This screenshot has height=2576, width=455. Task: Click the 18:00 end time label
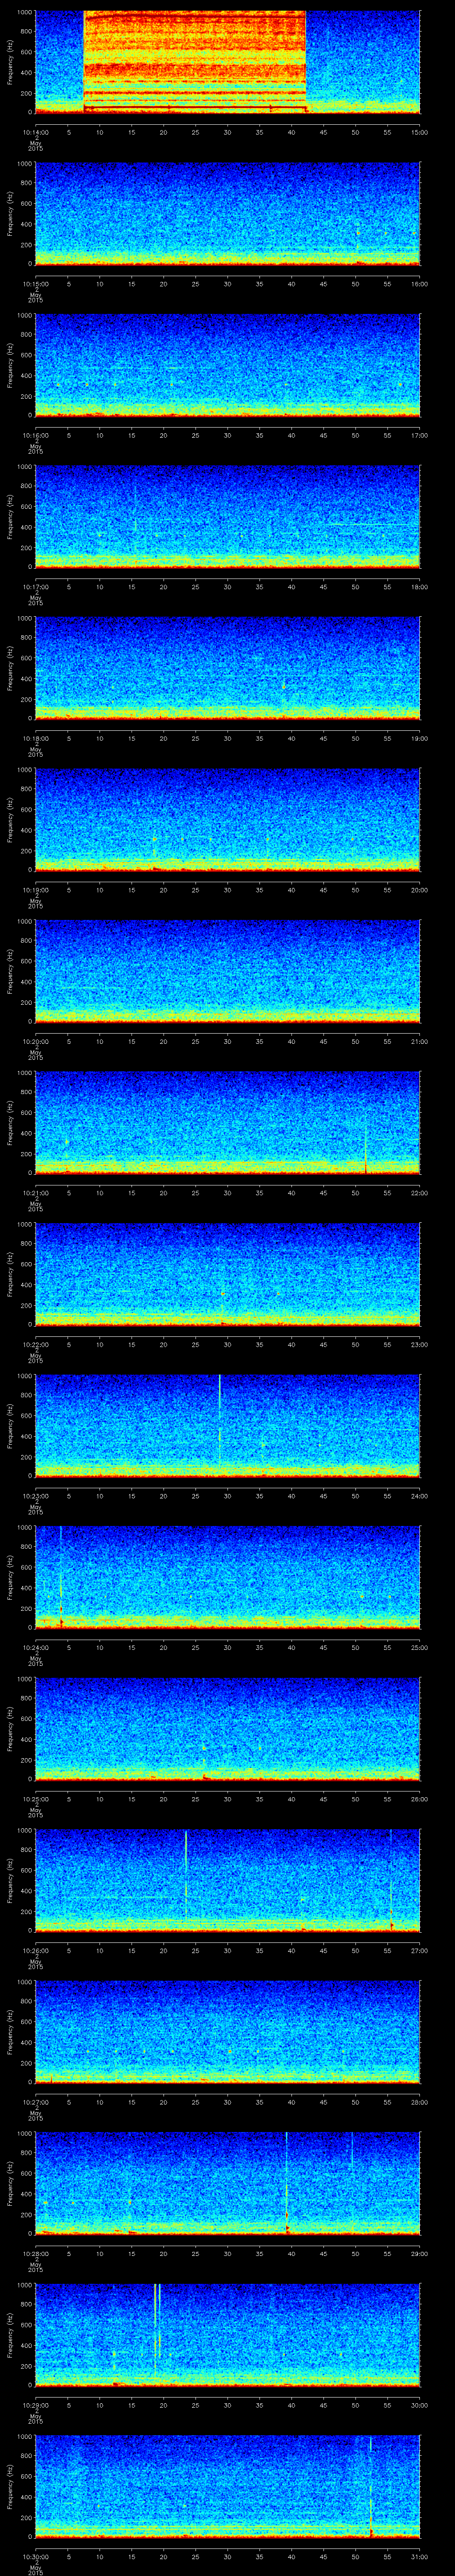pos(419,587)
